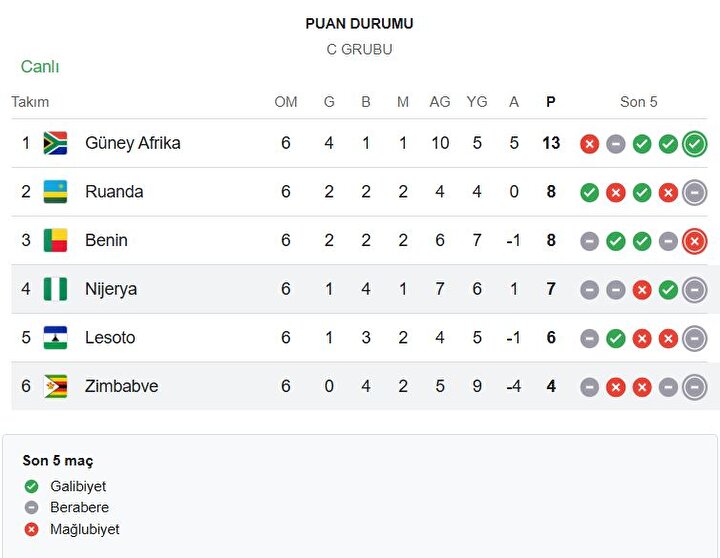The height and width of the screenshot is (558, 720).
Task: Select Benin's highlighted latest loss icon
Action: tap(694, 241)
